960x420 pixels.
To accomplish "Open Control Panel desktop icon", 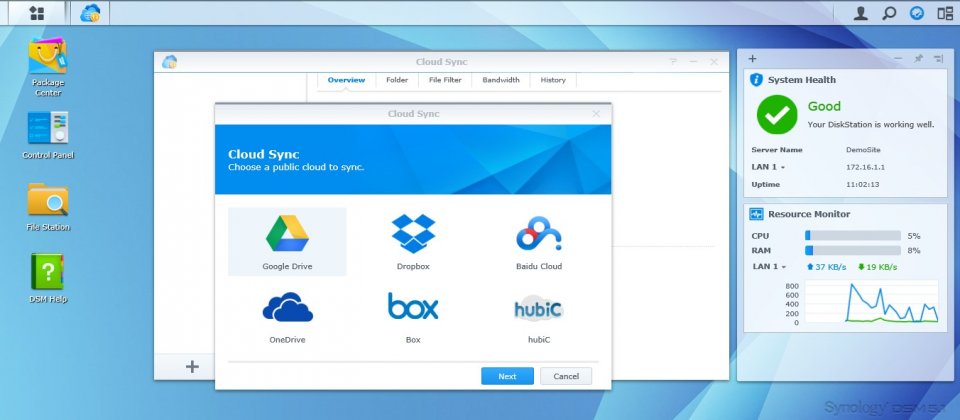I will 48,135.
